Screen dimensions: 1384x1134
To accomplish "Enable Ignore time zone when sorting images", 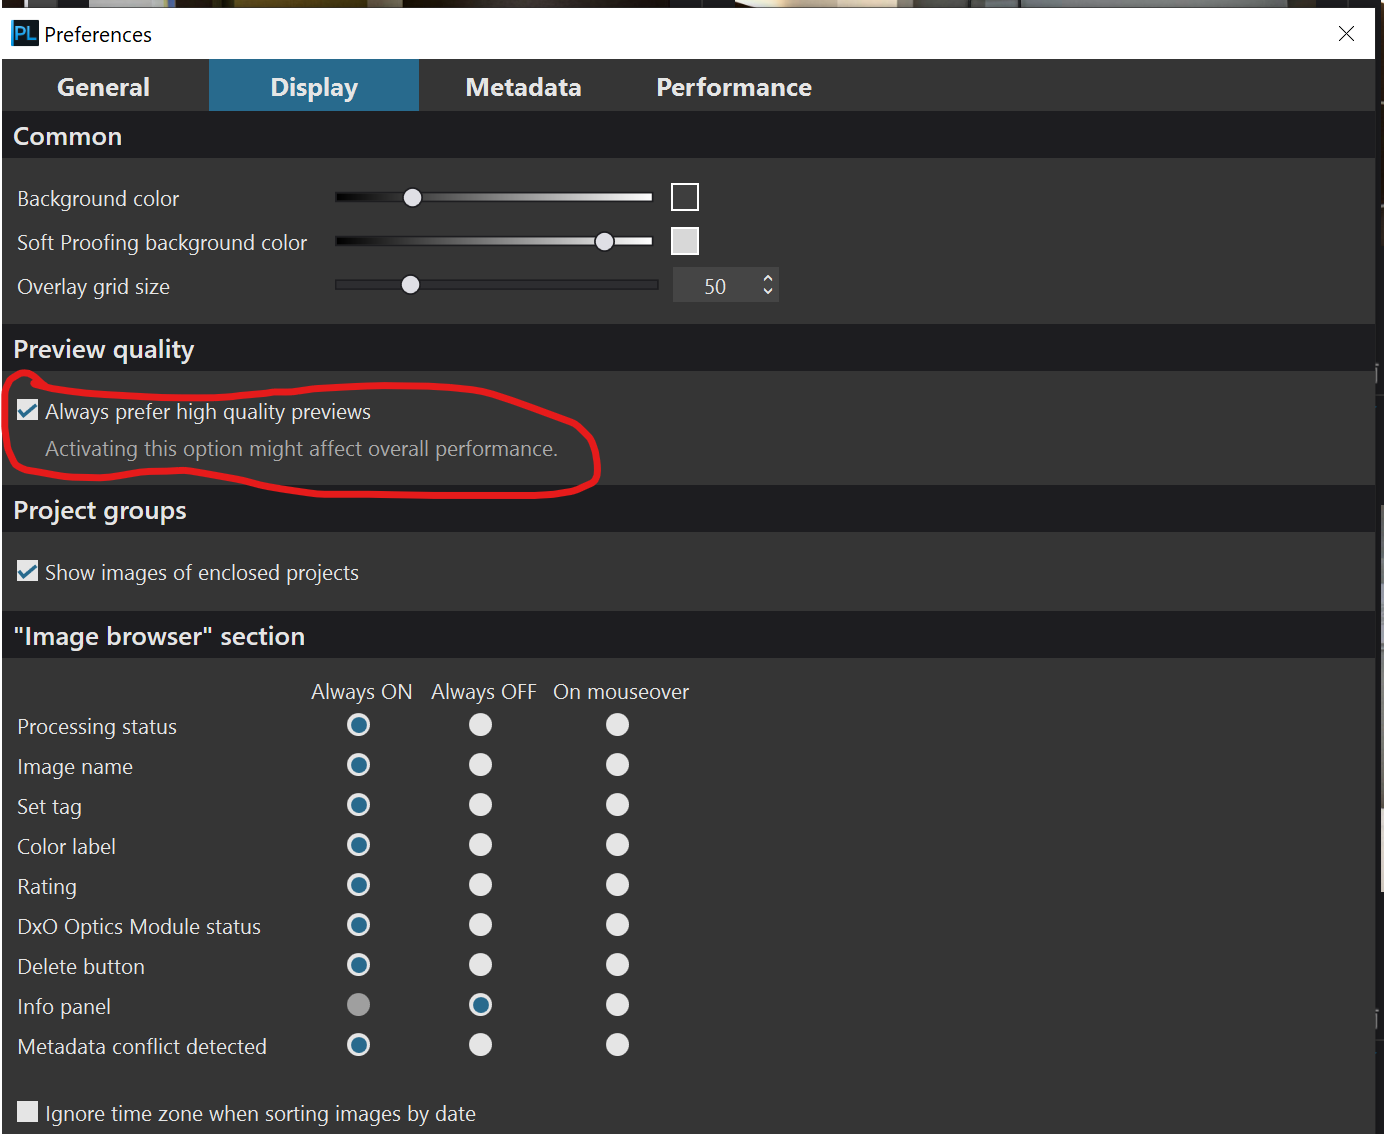I will pos(28,1112).
